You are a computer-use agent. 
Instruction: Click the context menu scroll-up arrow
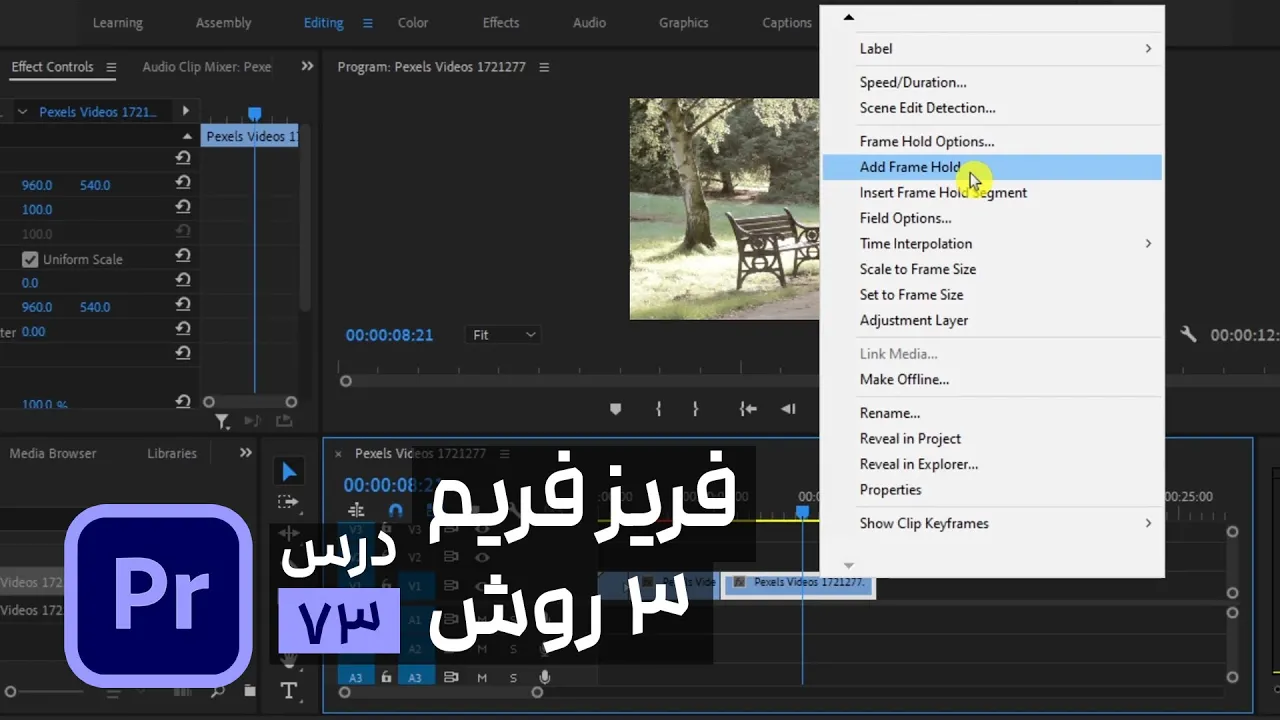(849, 17)
